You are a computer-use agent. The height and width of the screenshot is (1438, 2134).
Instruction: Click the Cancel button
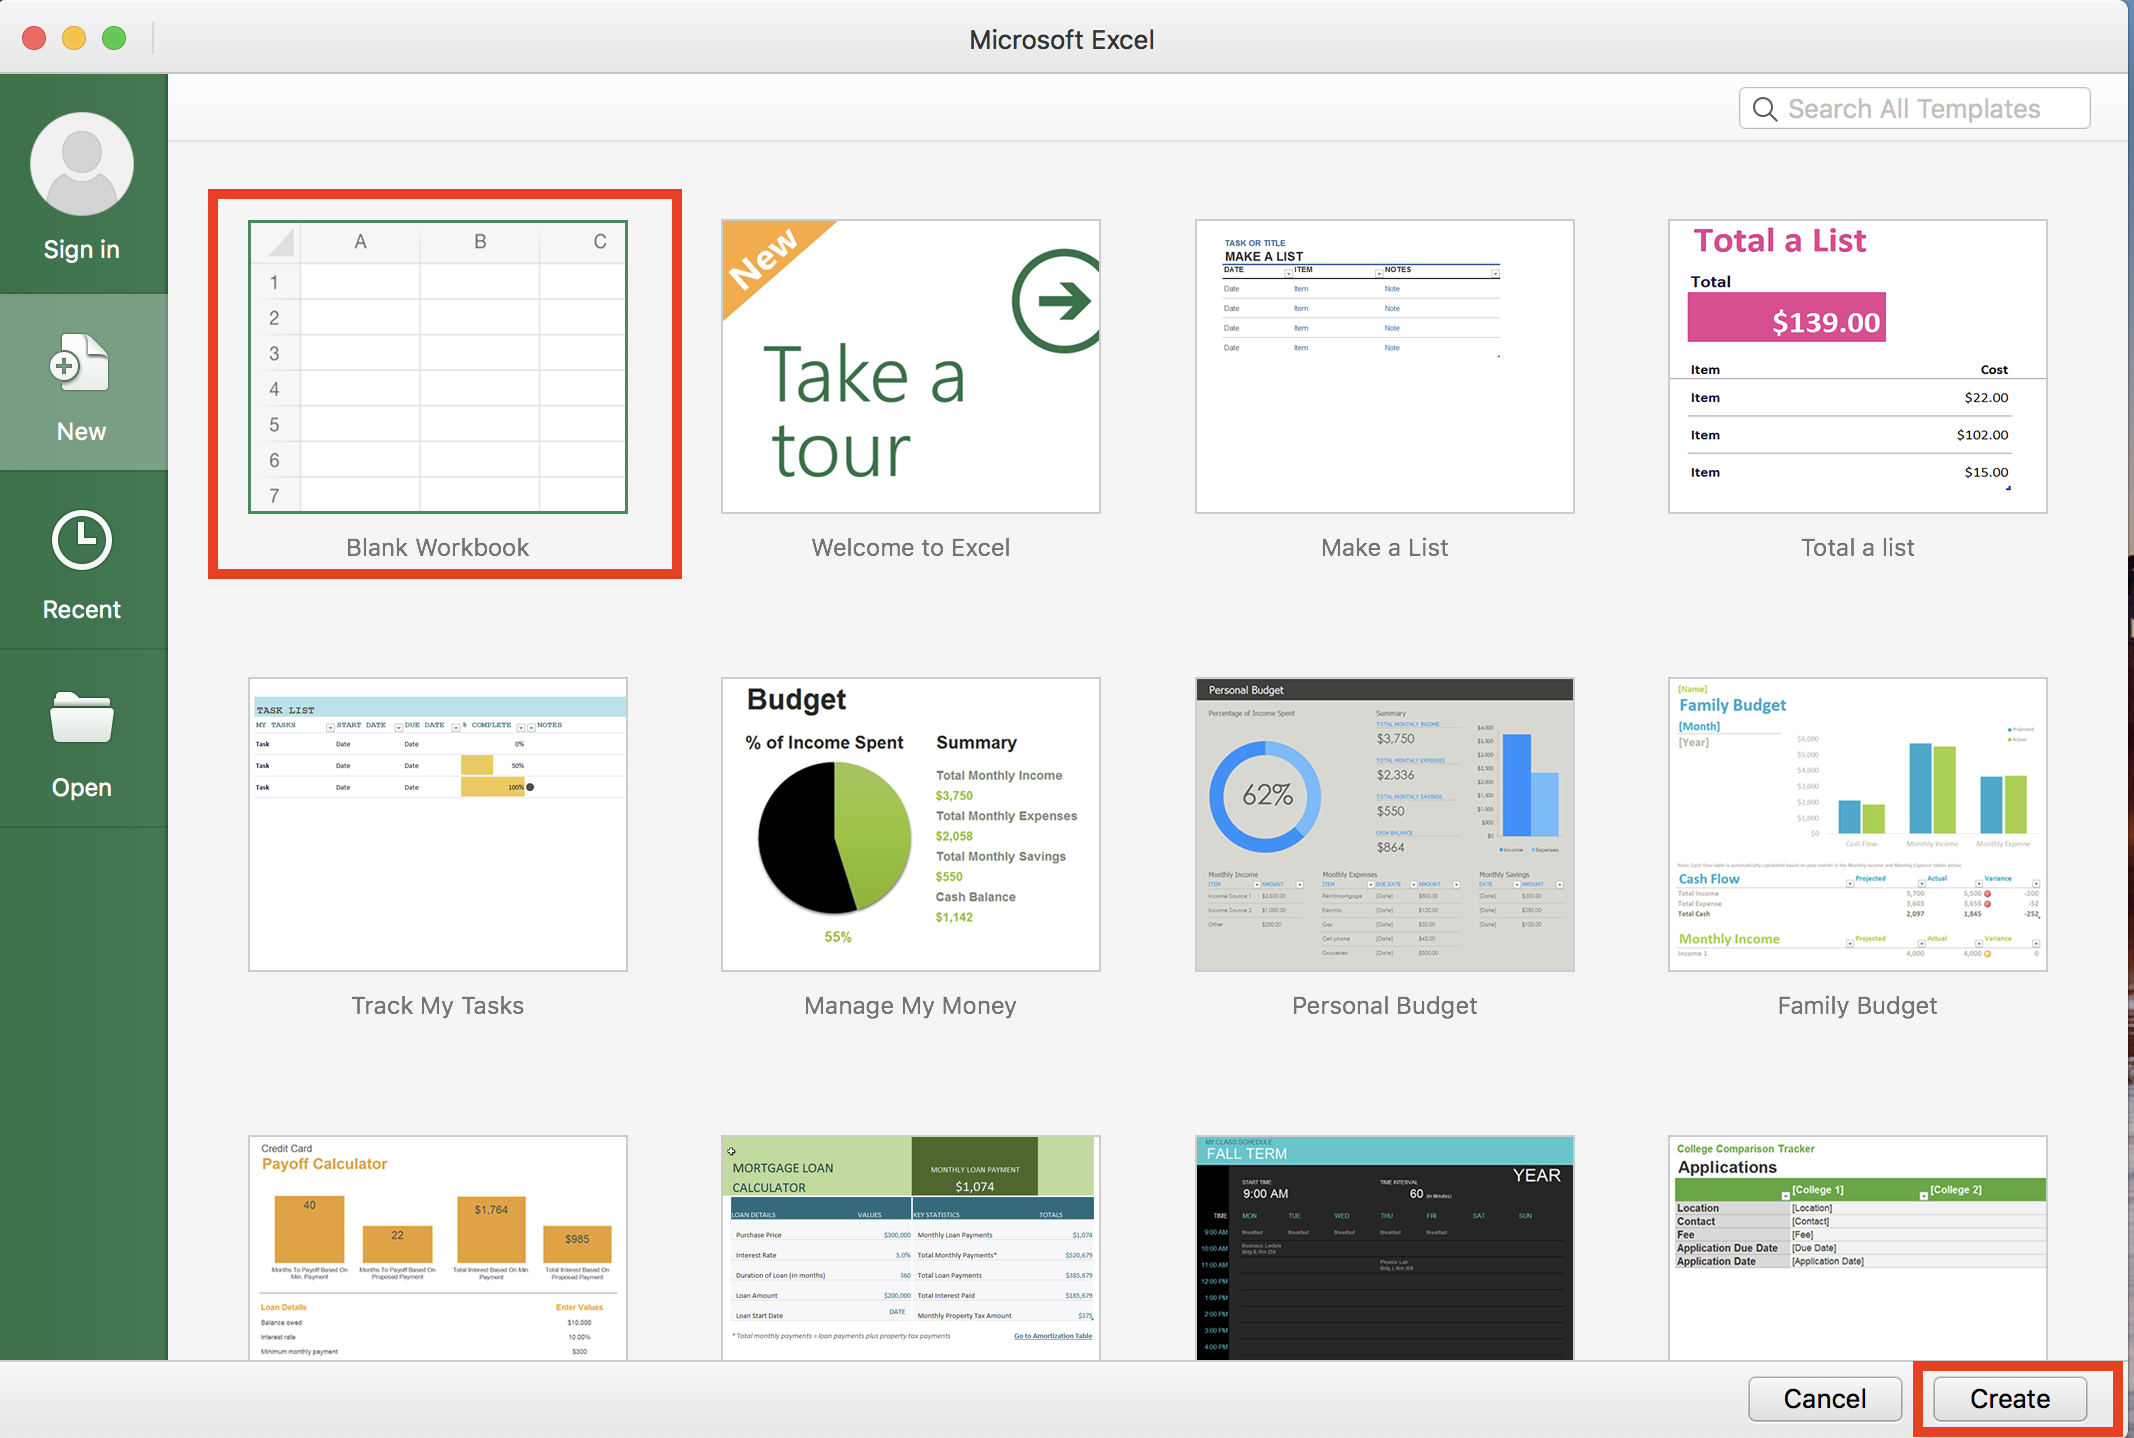(x=1825, y=1399)
